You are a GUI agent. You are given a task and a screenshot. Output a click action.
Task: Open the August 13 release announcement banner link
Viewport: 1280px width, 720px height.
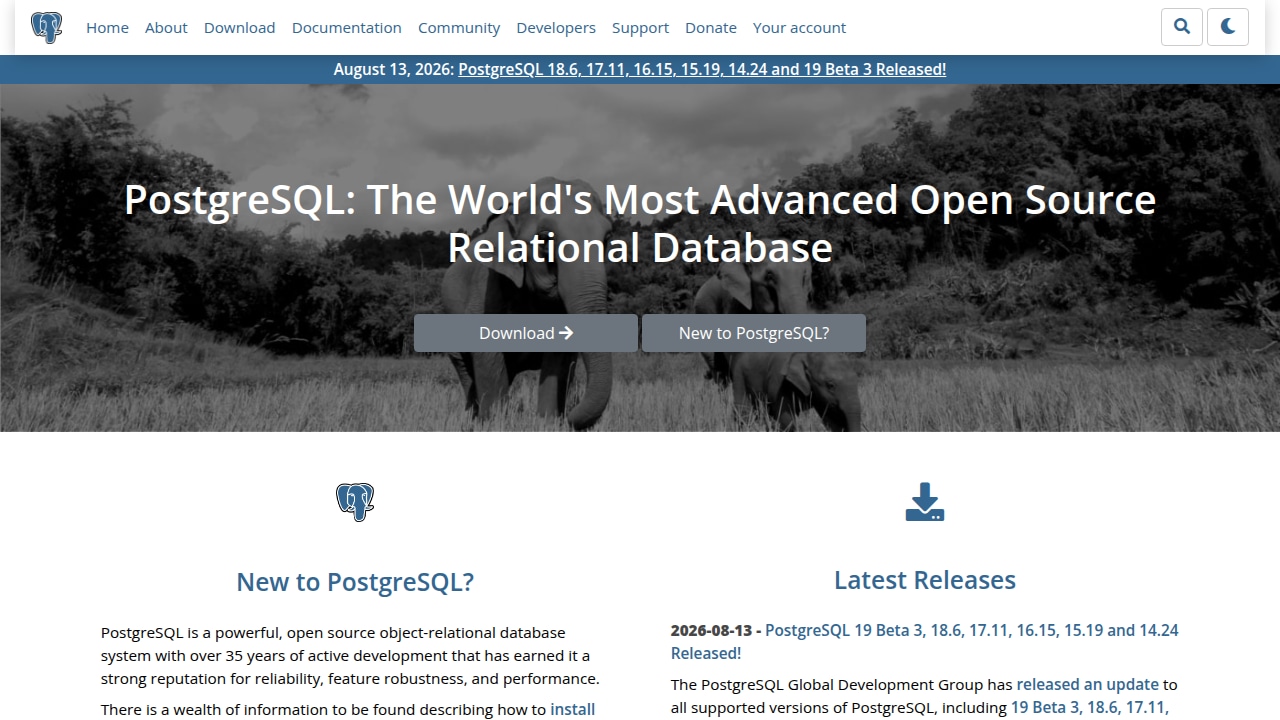pyautogui.click(x=702, y=69)
